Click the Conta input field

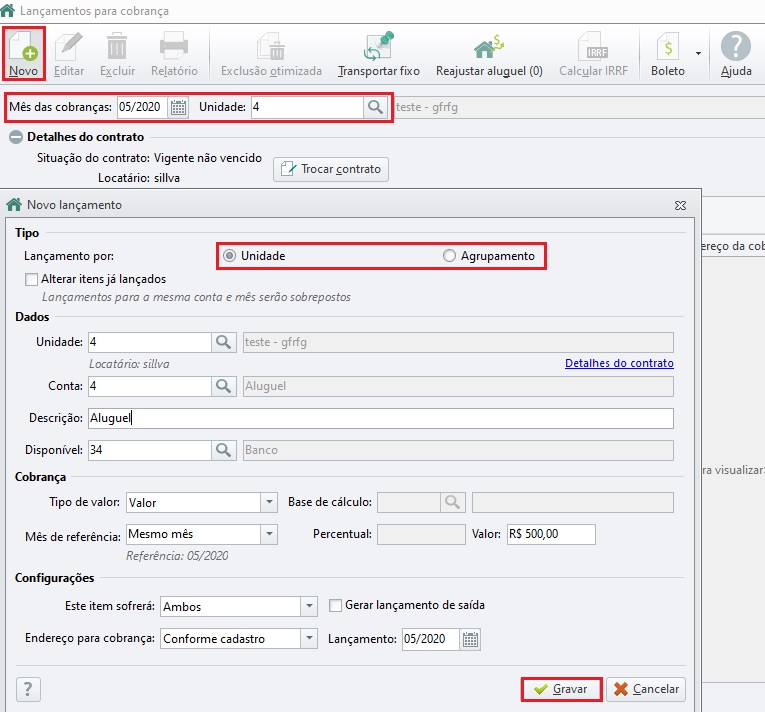[x=150, y=386]
